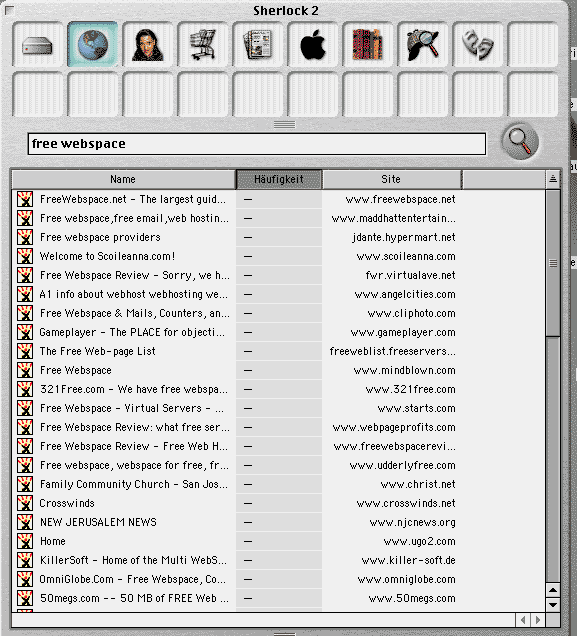
Task: Click the horizontal scroll right arrow
Action: point(538,620)
